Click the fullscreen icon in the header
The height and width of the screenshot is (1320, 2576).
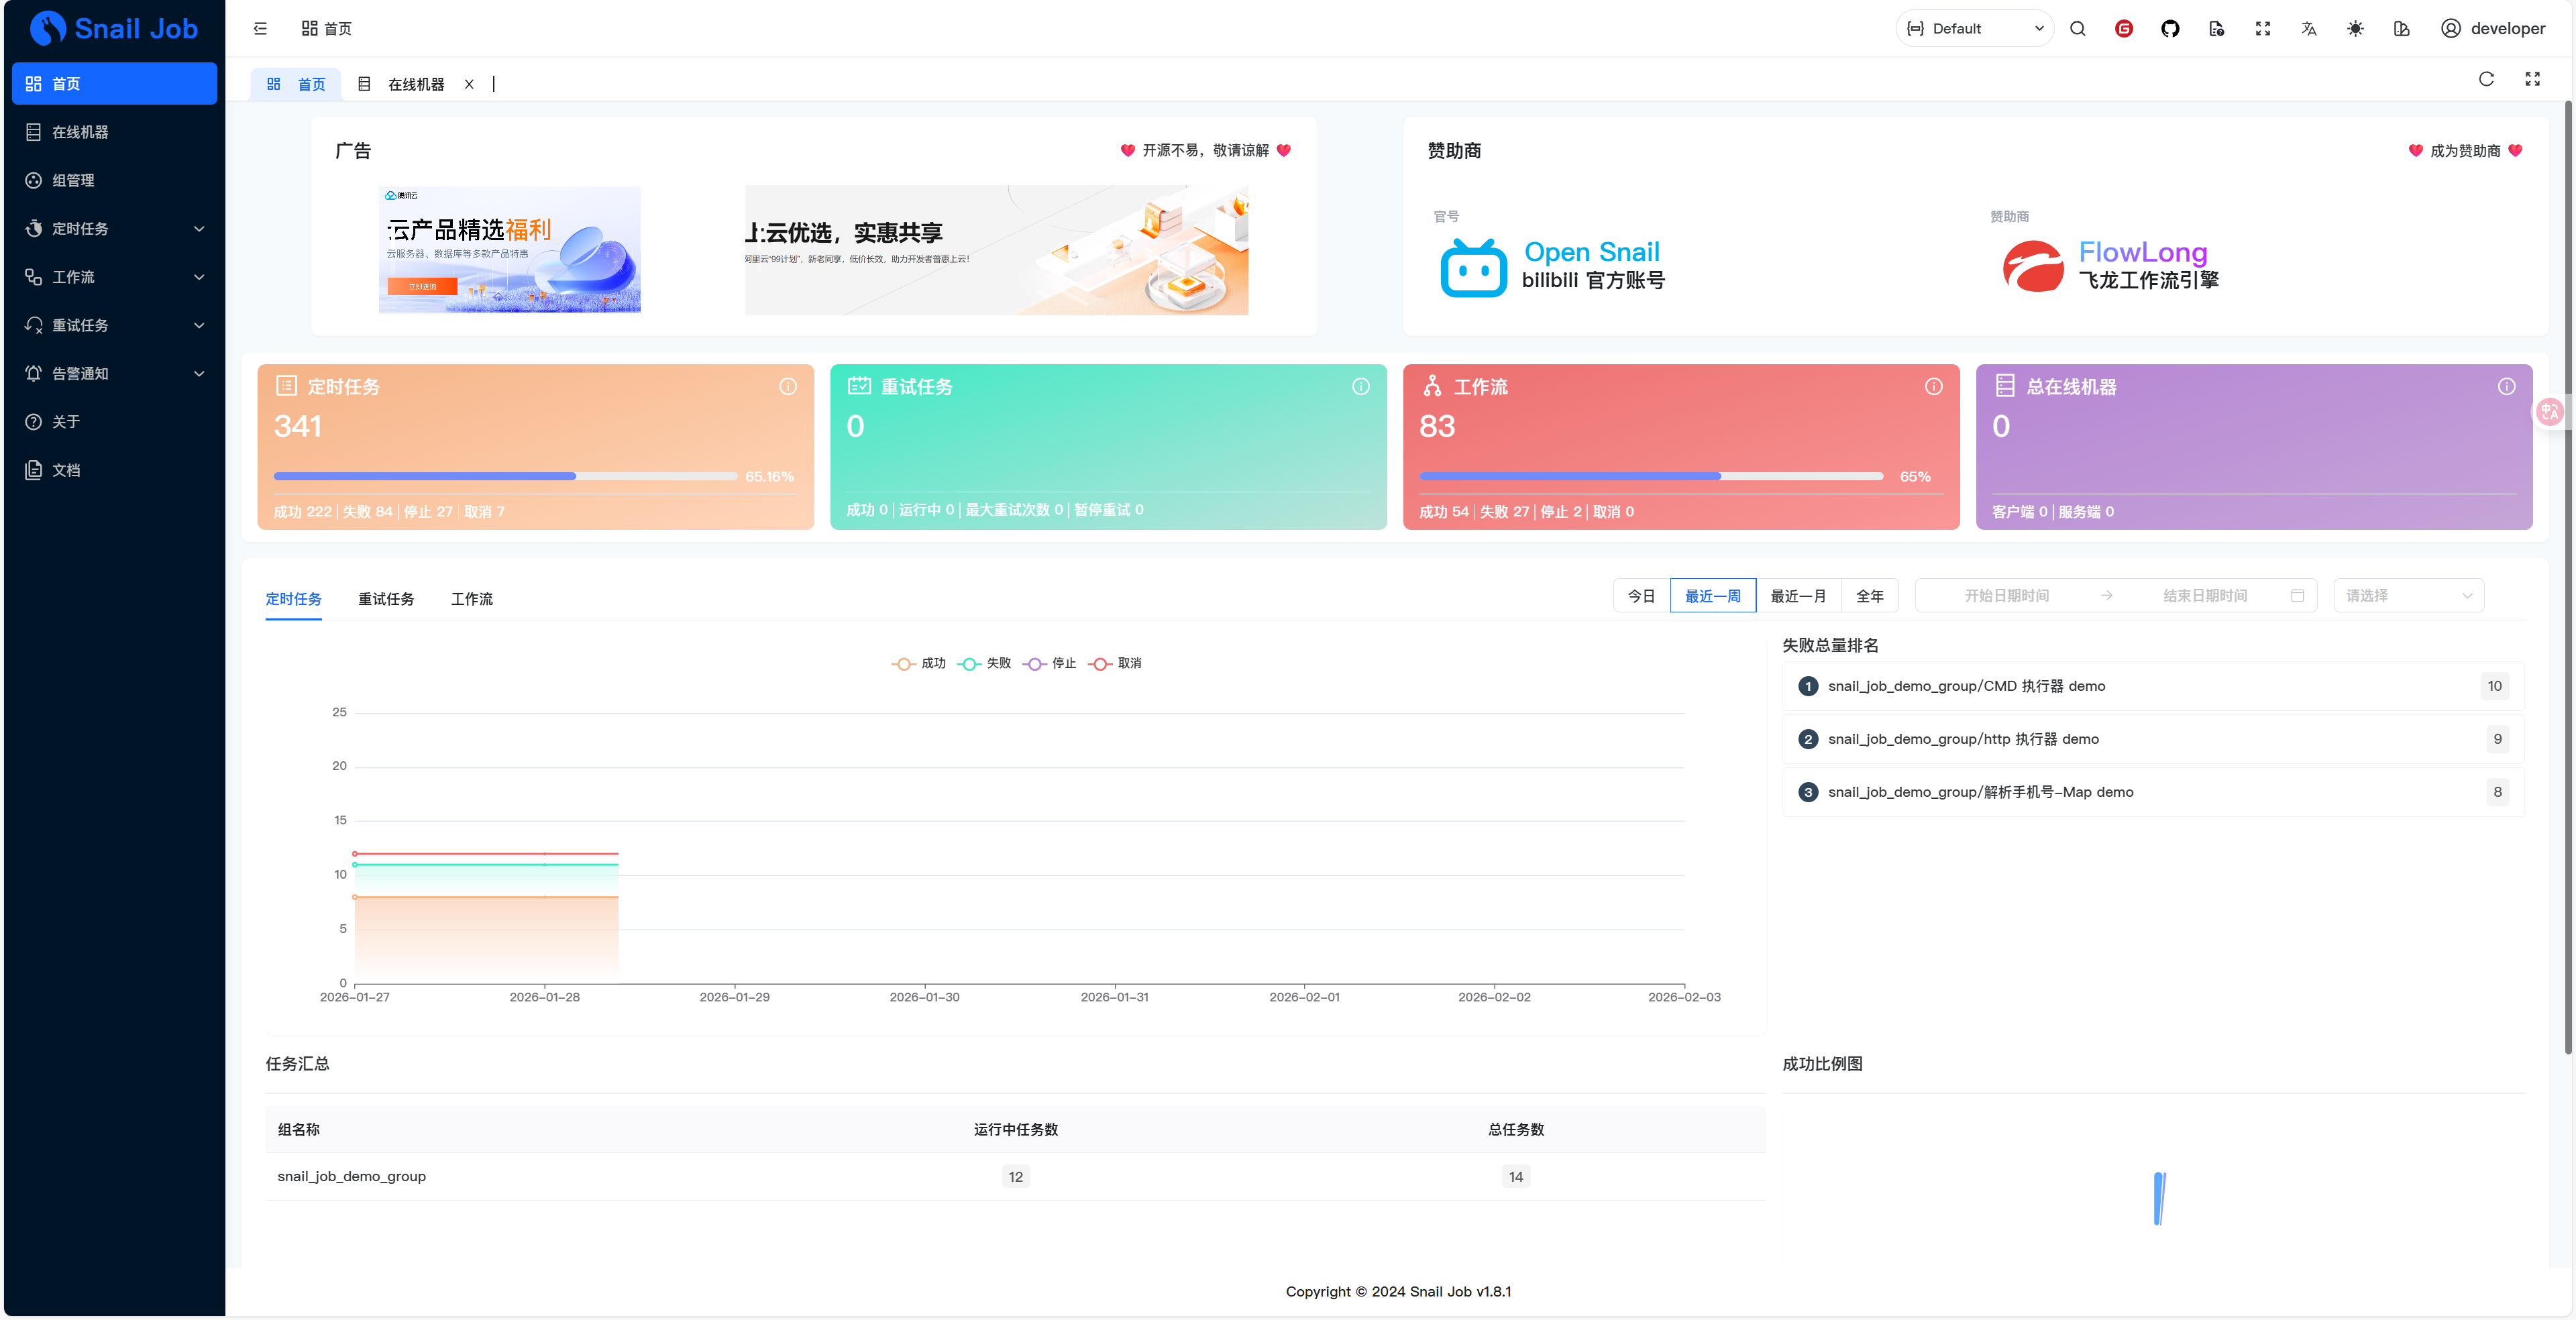[2262, 28]
